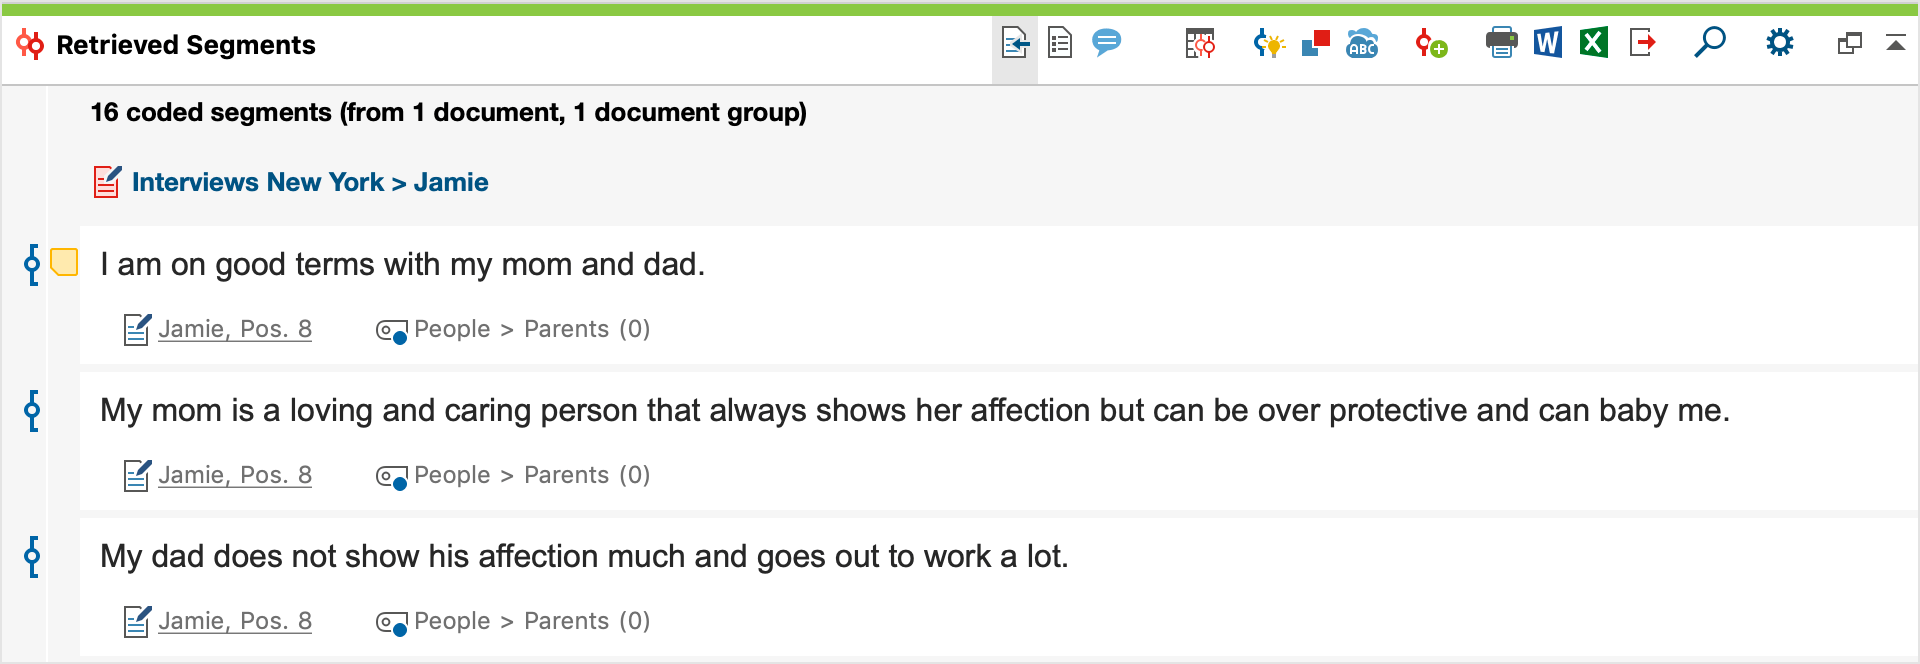1920x664 pixels.
Task: Click the export retrieved segments icon
Action: 1642,43
